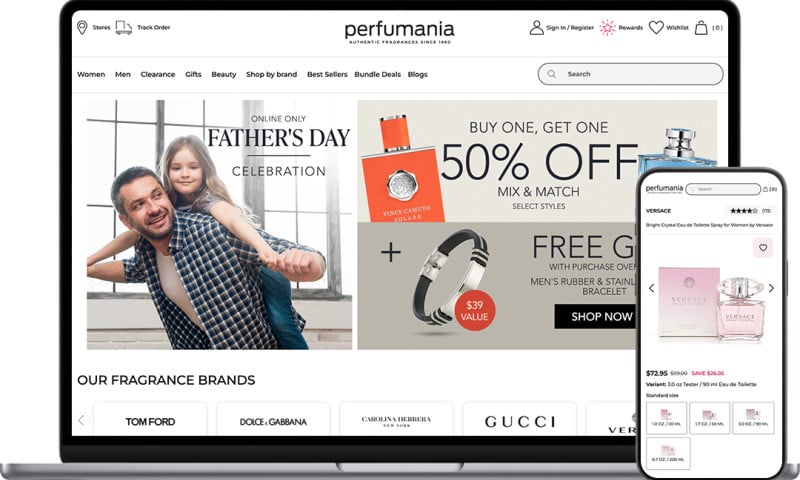Open the Wishlist heart icon in header

(x=656, y=28)
